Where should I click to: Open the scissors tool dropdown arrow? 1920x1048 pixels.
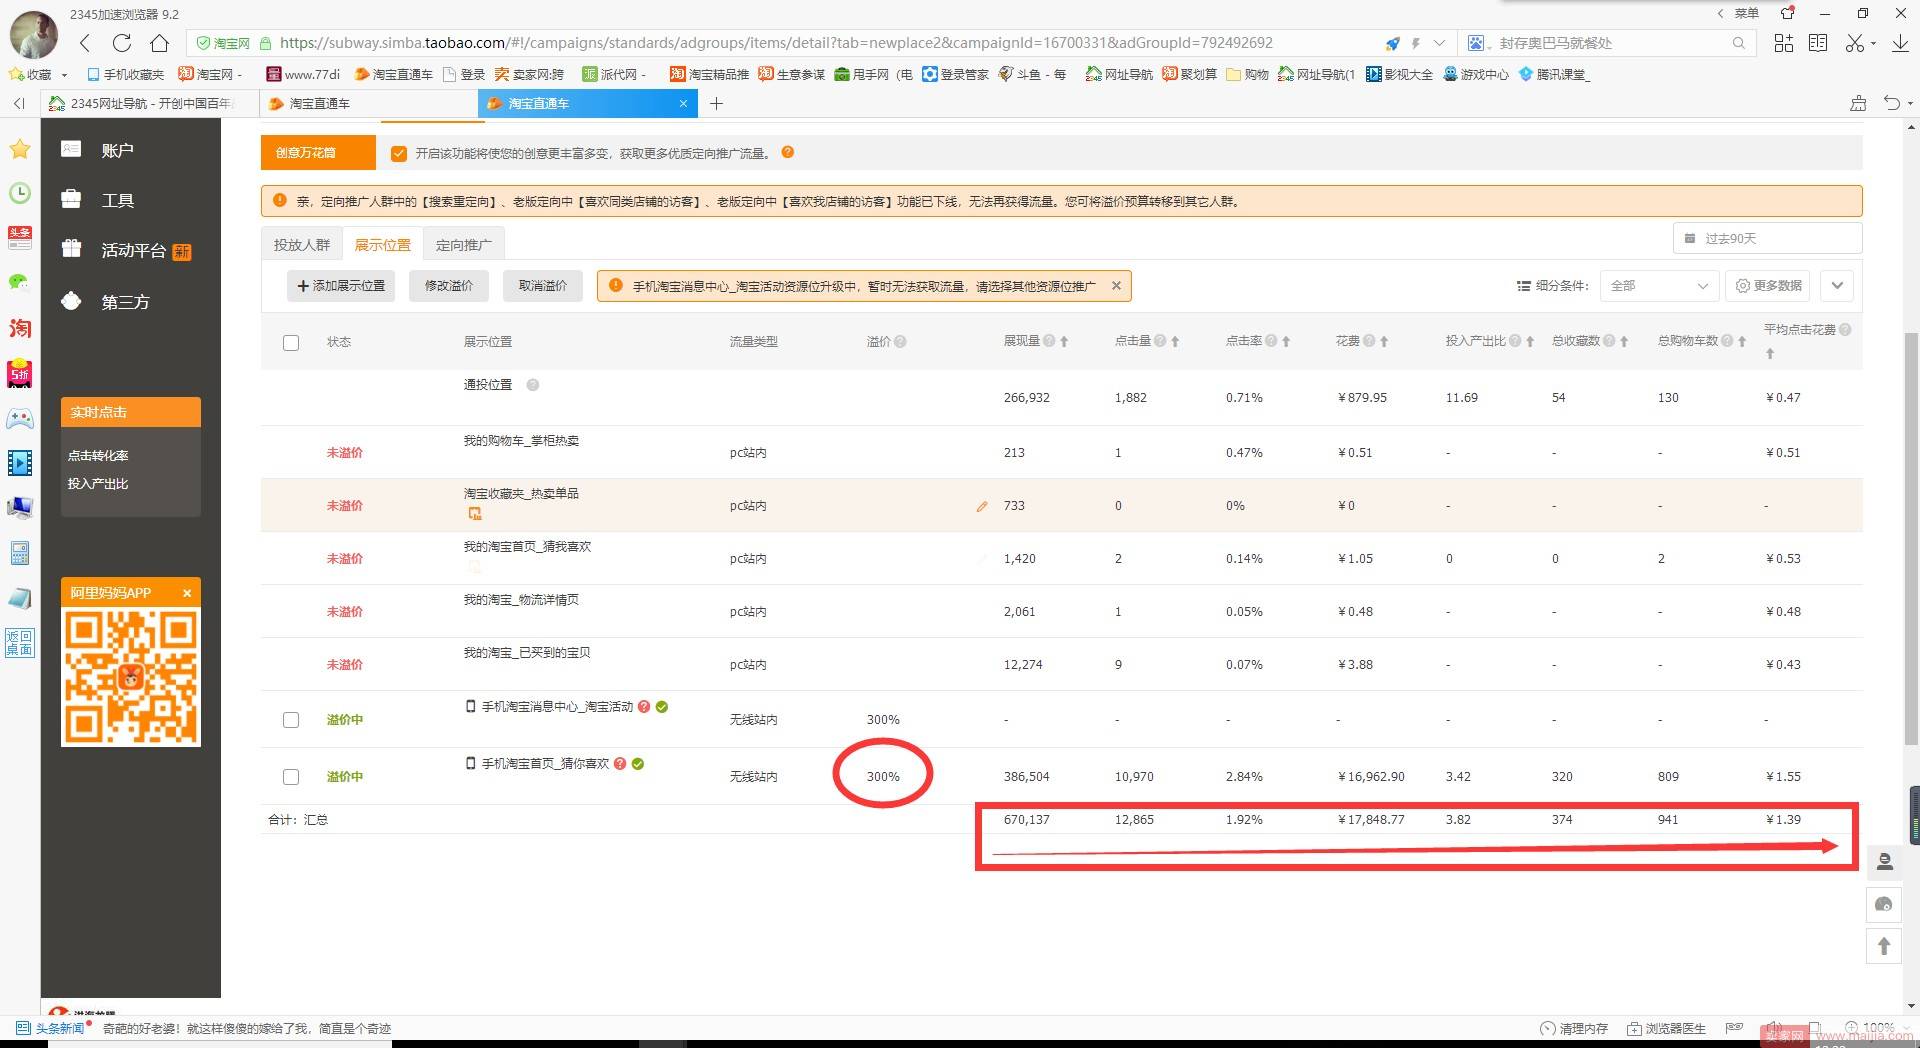(x=1873, y=44)
